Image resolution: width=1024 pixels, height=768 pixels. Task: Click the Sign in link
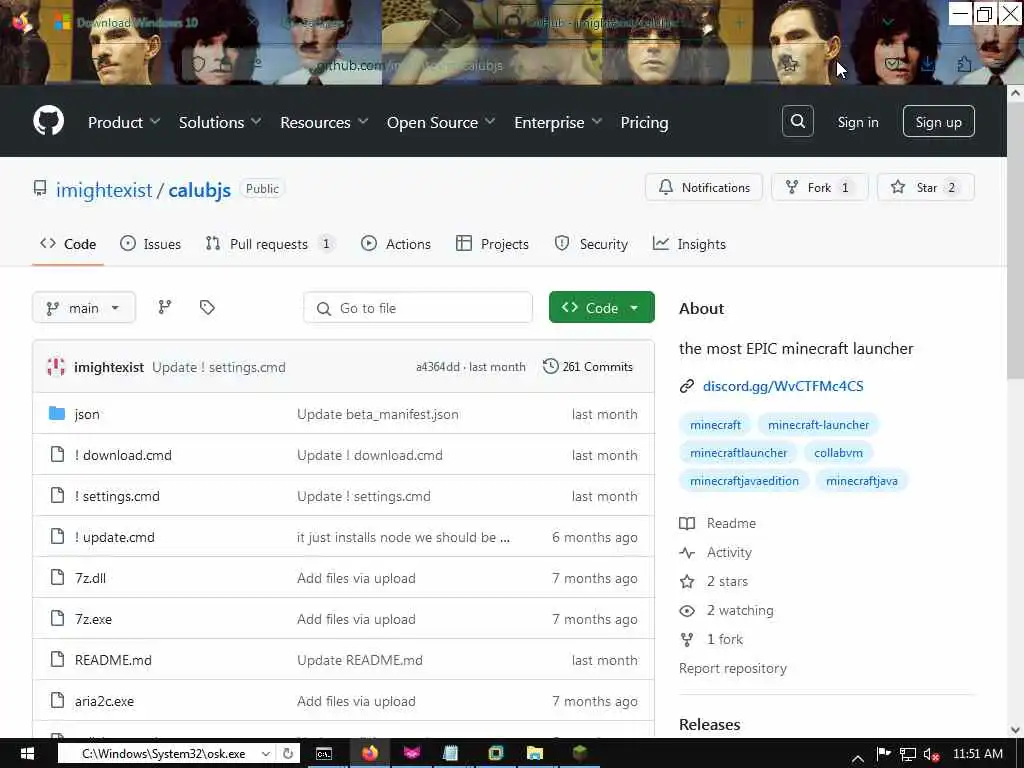(x=857, y=122)
